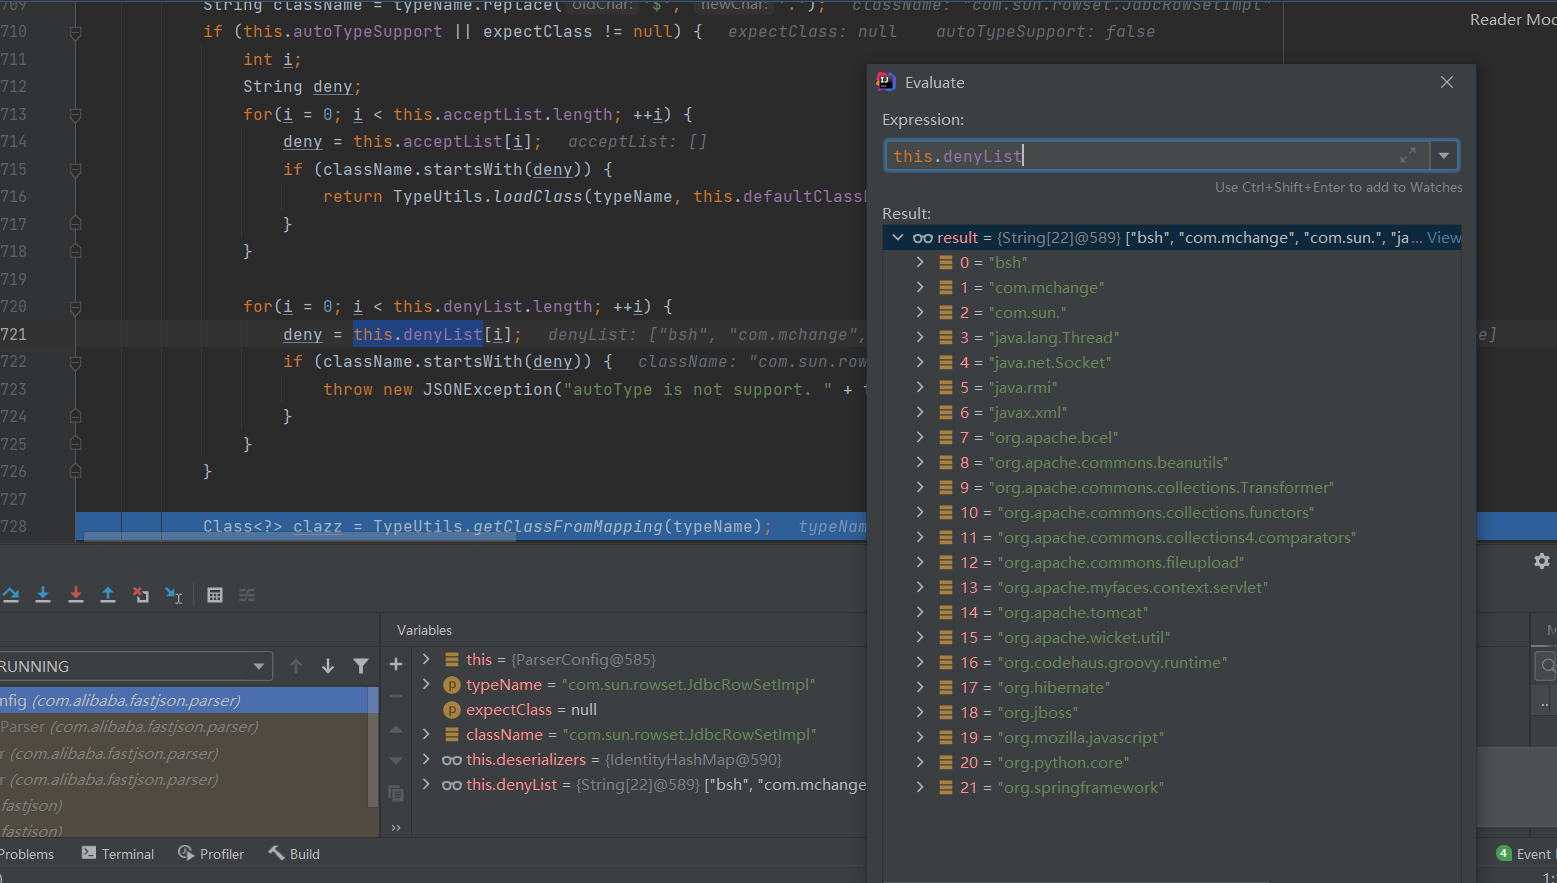Expand result element 7 "org.apache.bcel"
This screenshot has width=1557, height=883.
920,437
